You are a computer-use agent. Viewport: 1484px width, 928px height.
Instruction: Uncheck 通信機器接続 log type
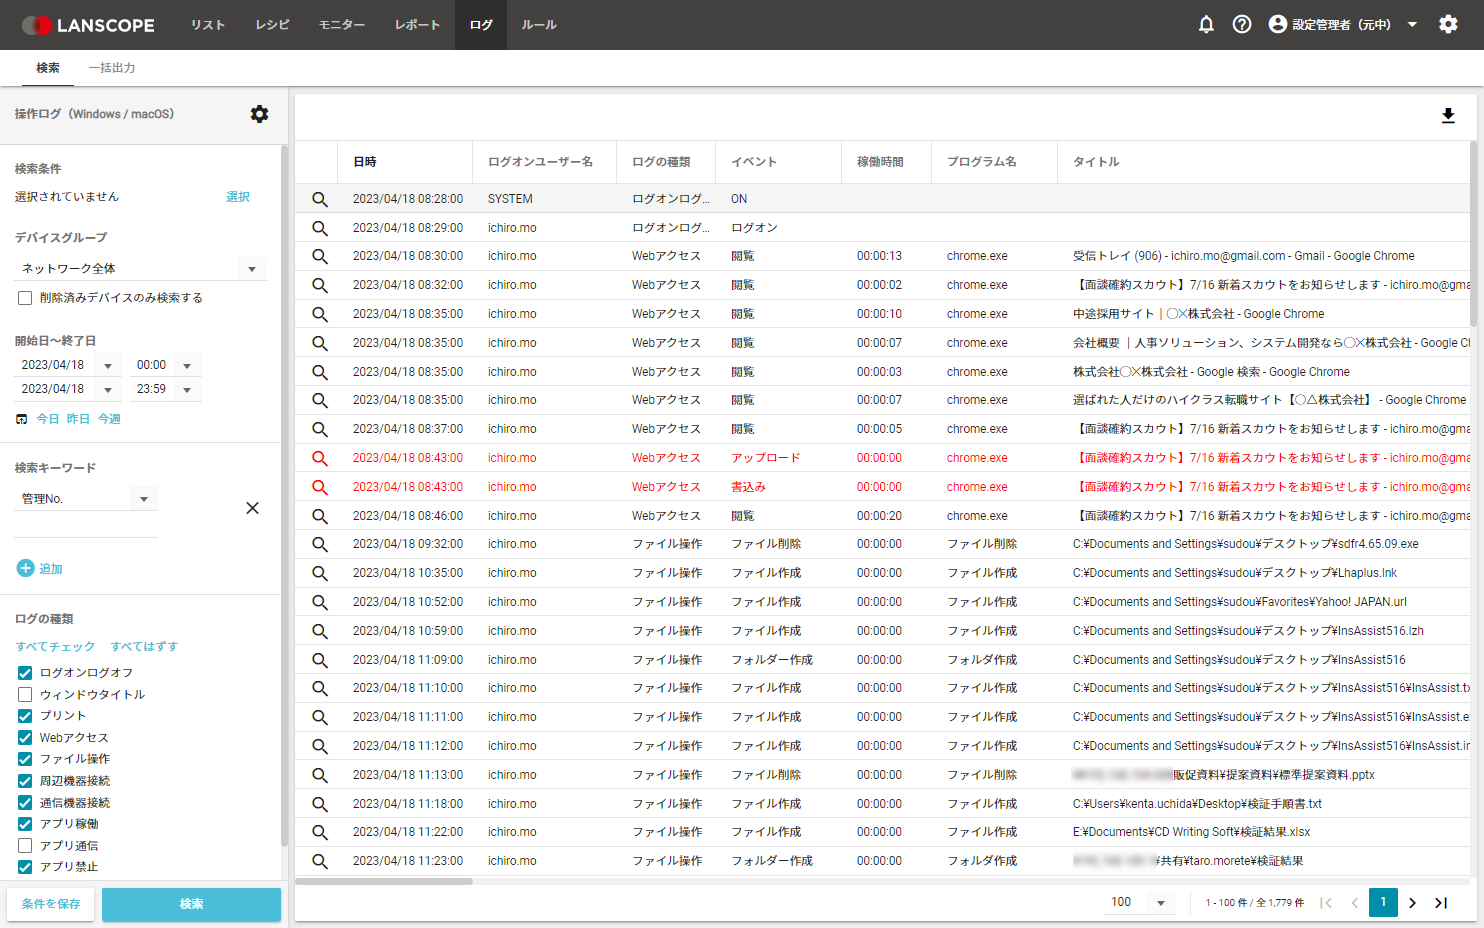25,803
